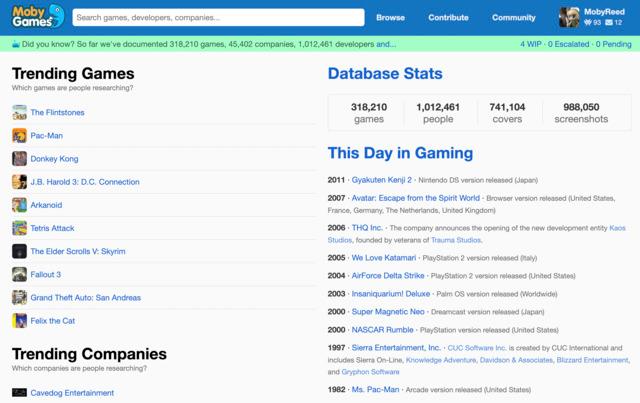The width and height of the screenshot is (640, 403).
Task: Open the 0 Pending link
Action: point(611,45)
